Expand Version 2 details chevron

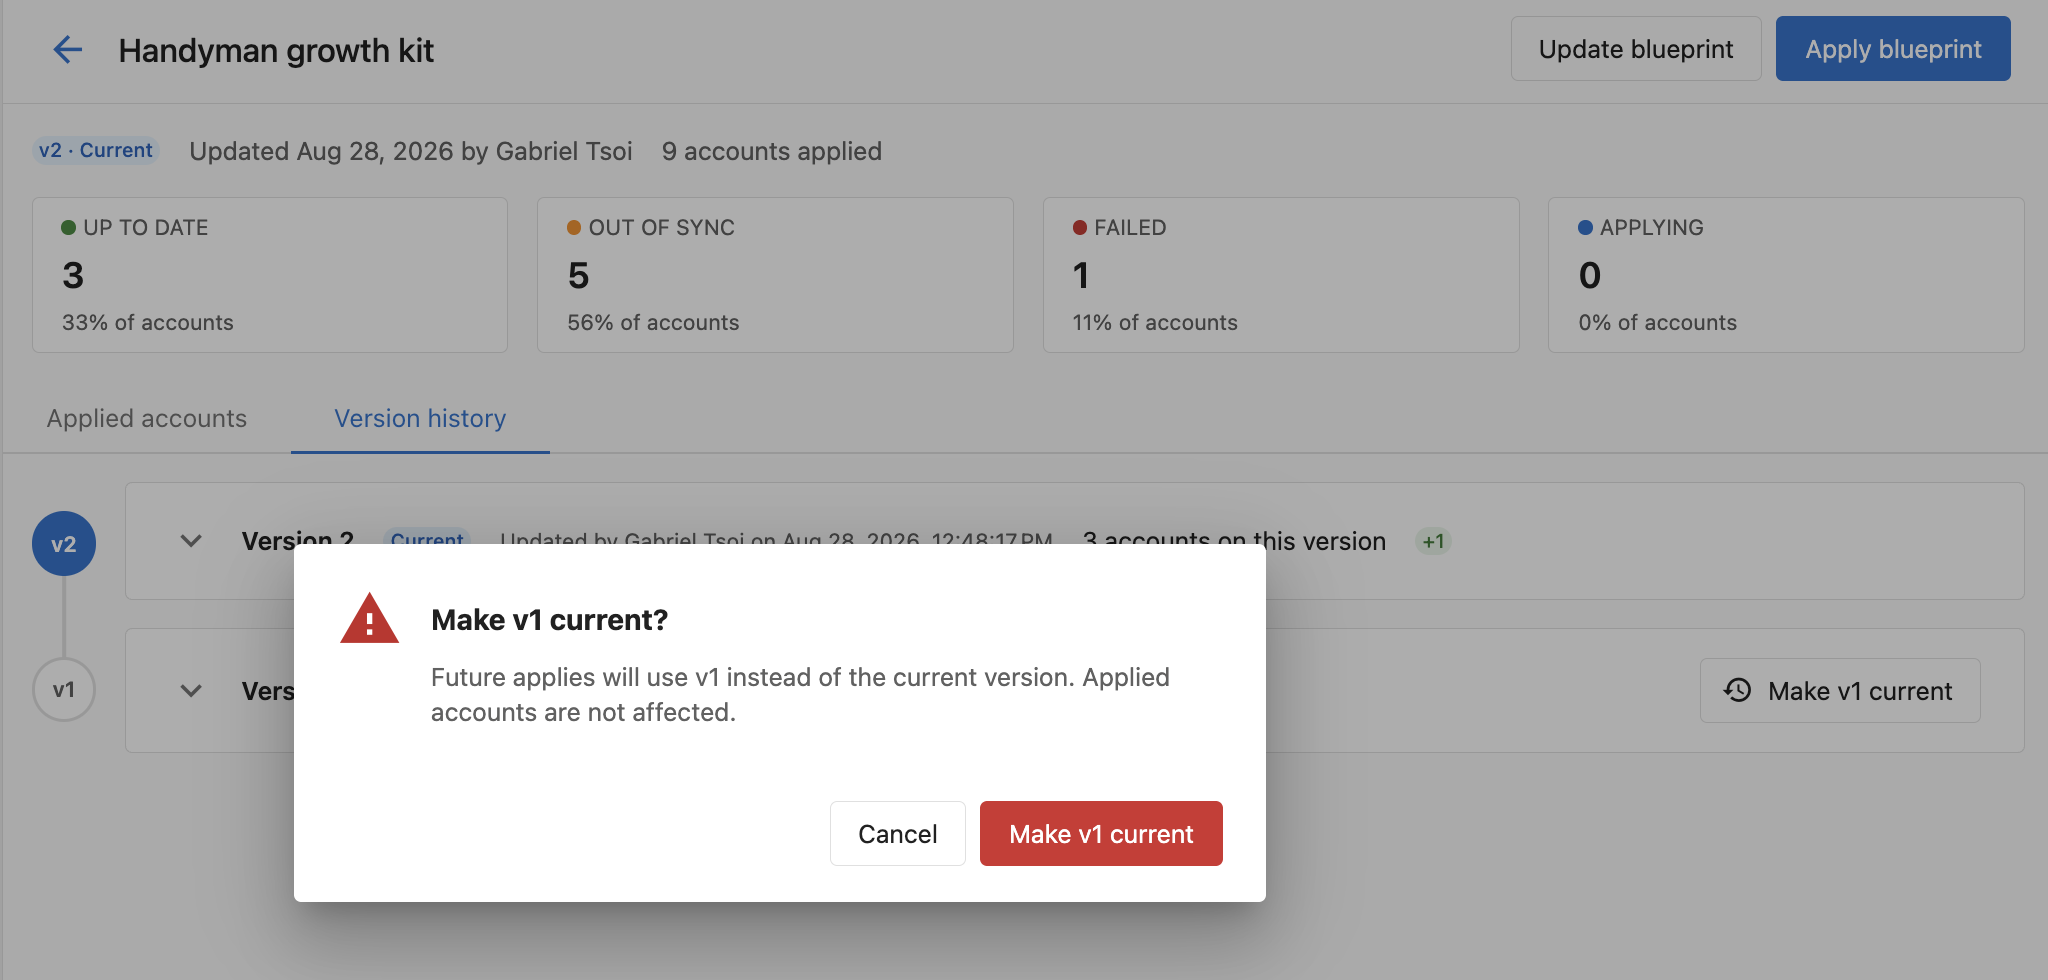click(191, 541)
